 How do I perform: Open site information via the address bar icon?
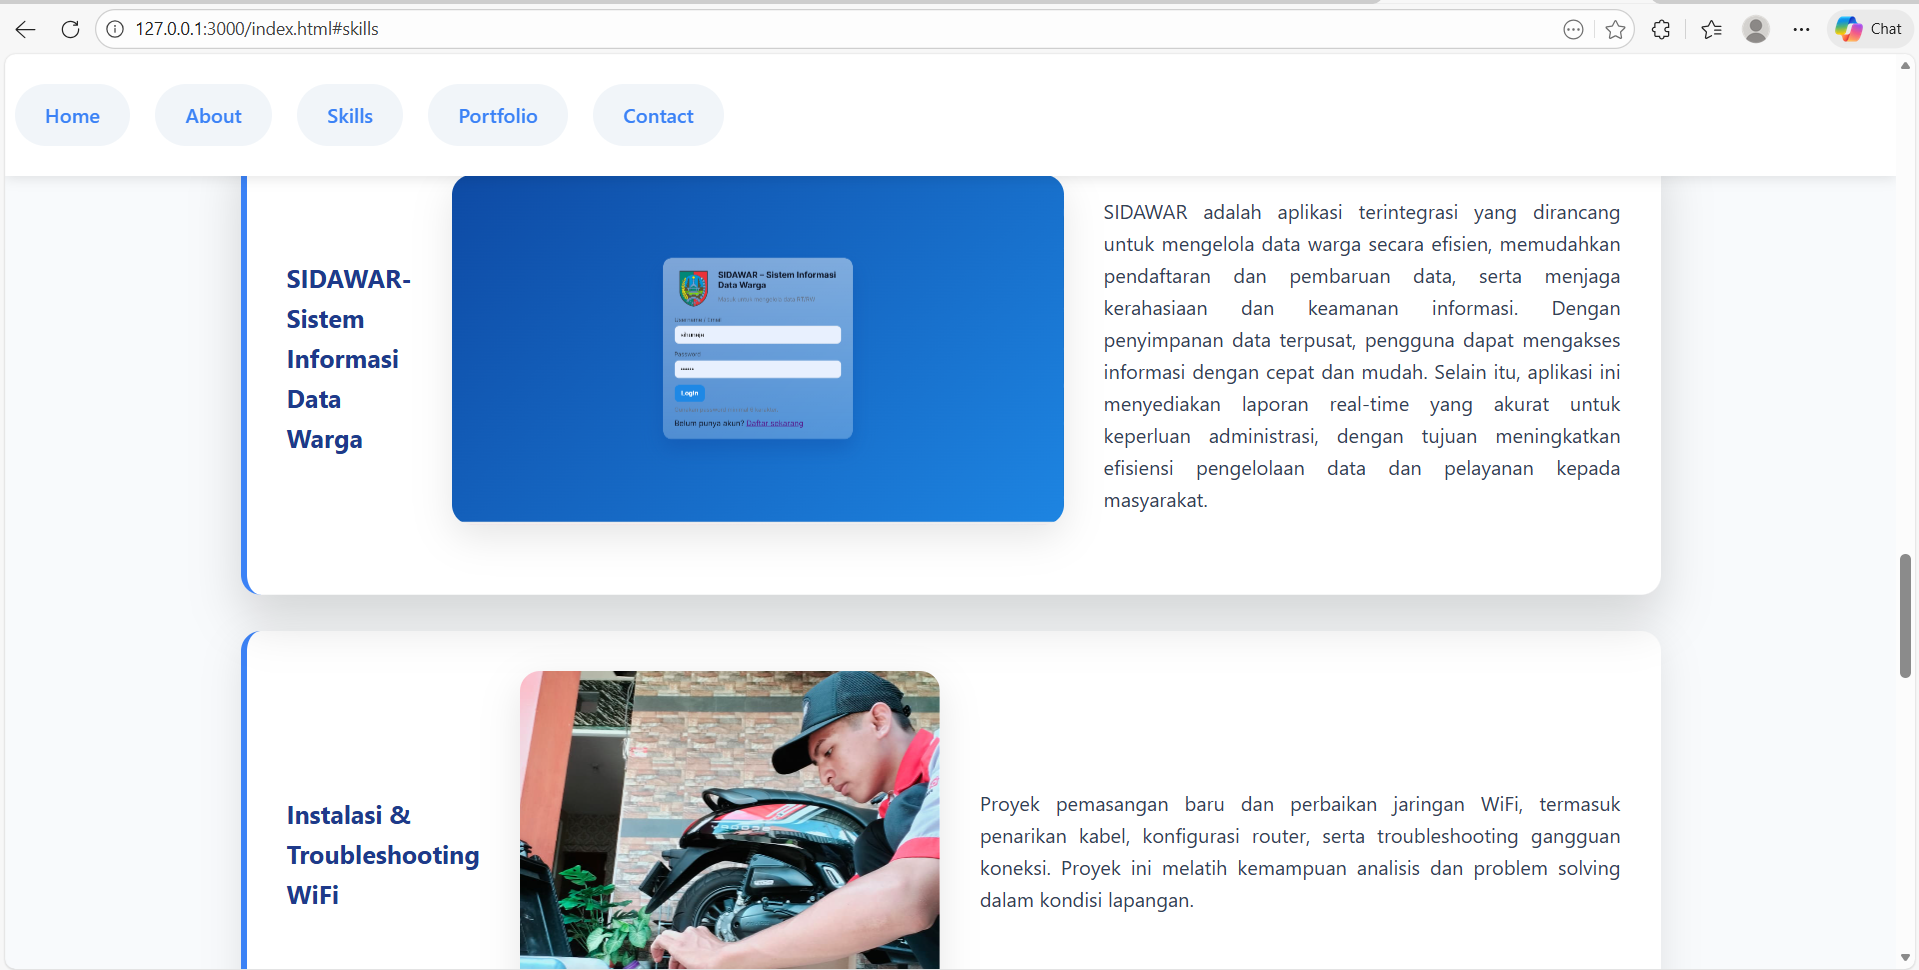tap(114, 29)
